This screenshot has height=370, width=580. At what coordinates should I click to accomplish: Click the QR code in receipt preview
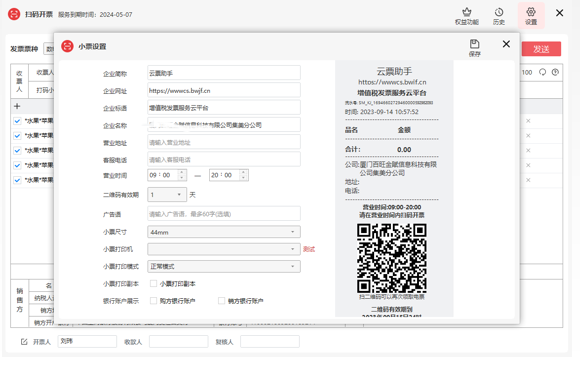point(392,258)
